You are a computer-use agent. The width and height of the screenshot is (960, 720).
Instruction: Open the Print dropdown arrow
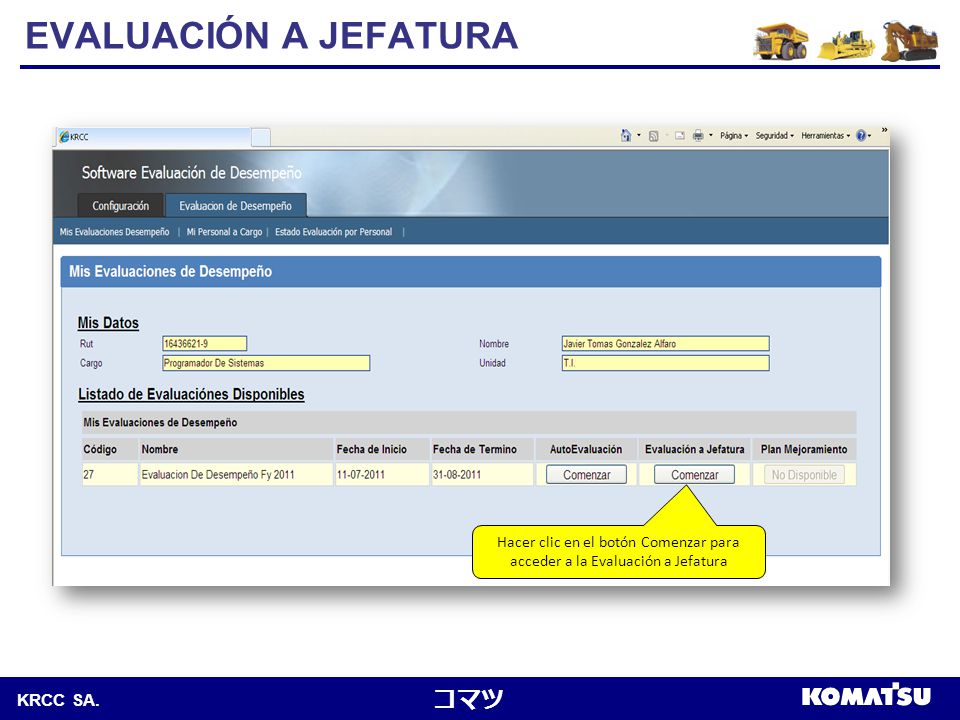pyautogui.click(x=711, y=135)
